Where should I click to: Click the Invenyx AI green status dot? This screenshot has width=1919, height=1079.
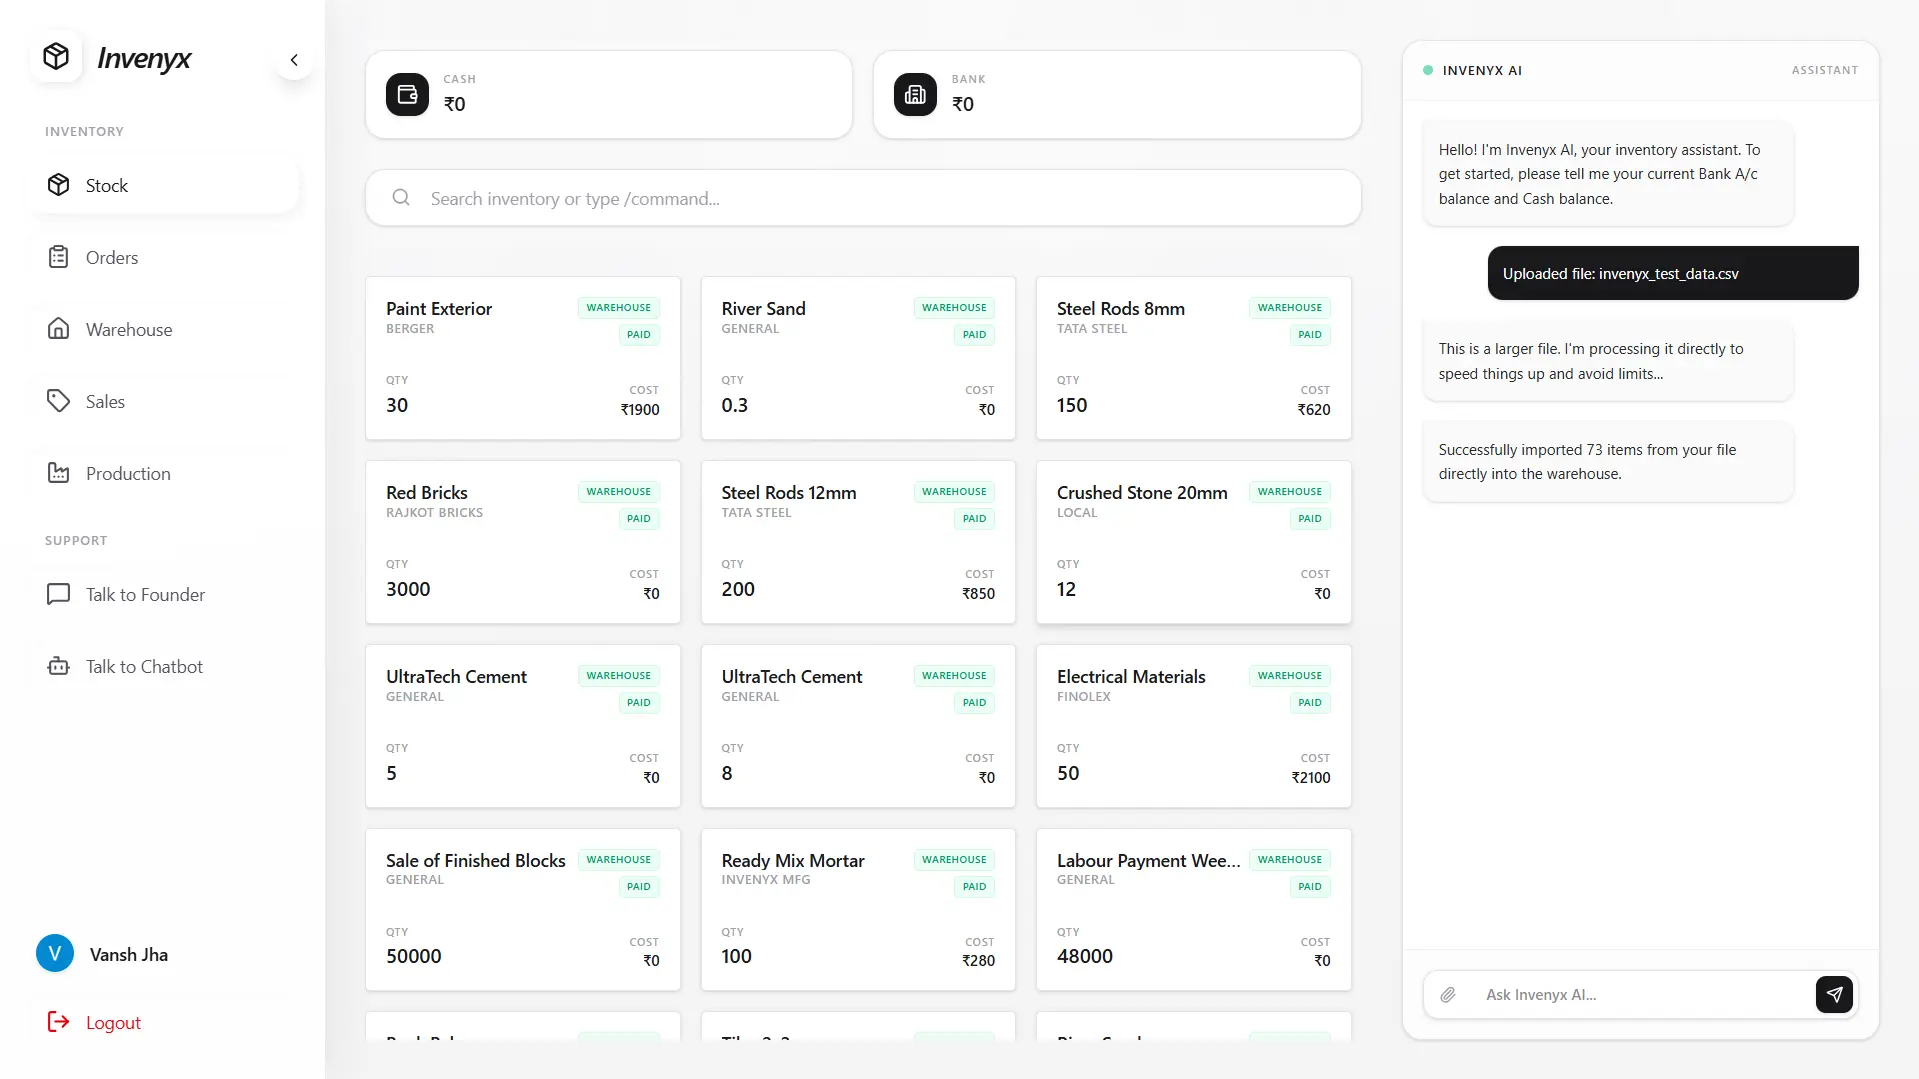click(x=1428, y=70)
